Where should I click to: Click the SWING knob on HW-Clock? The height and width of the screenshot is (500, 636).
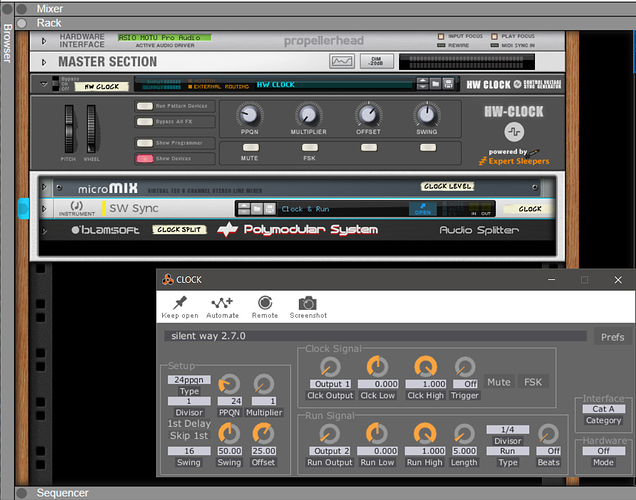pos(426,115)
